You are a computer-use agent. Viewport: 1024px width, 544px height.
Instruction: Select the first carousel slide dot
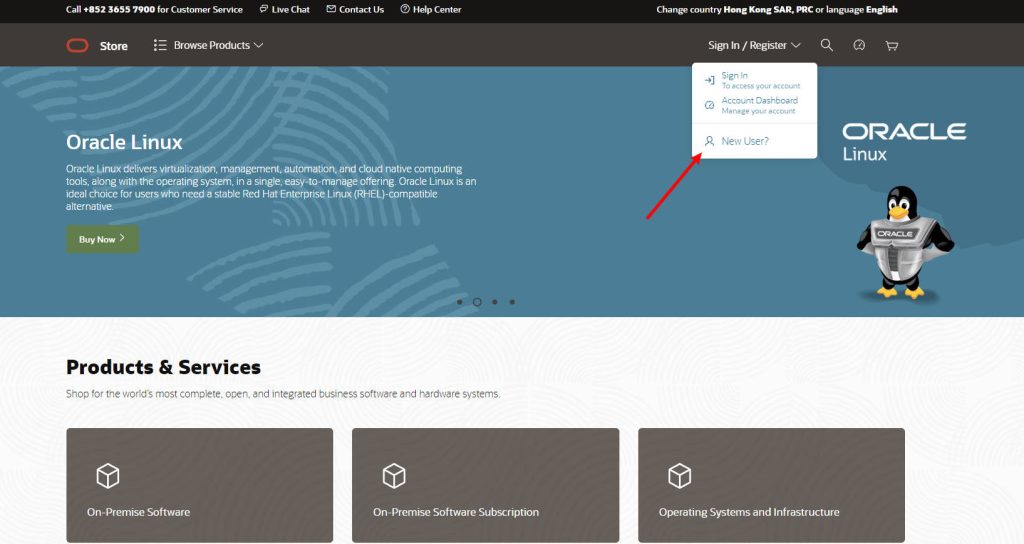(460, 302)
